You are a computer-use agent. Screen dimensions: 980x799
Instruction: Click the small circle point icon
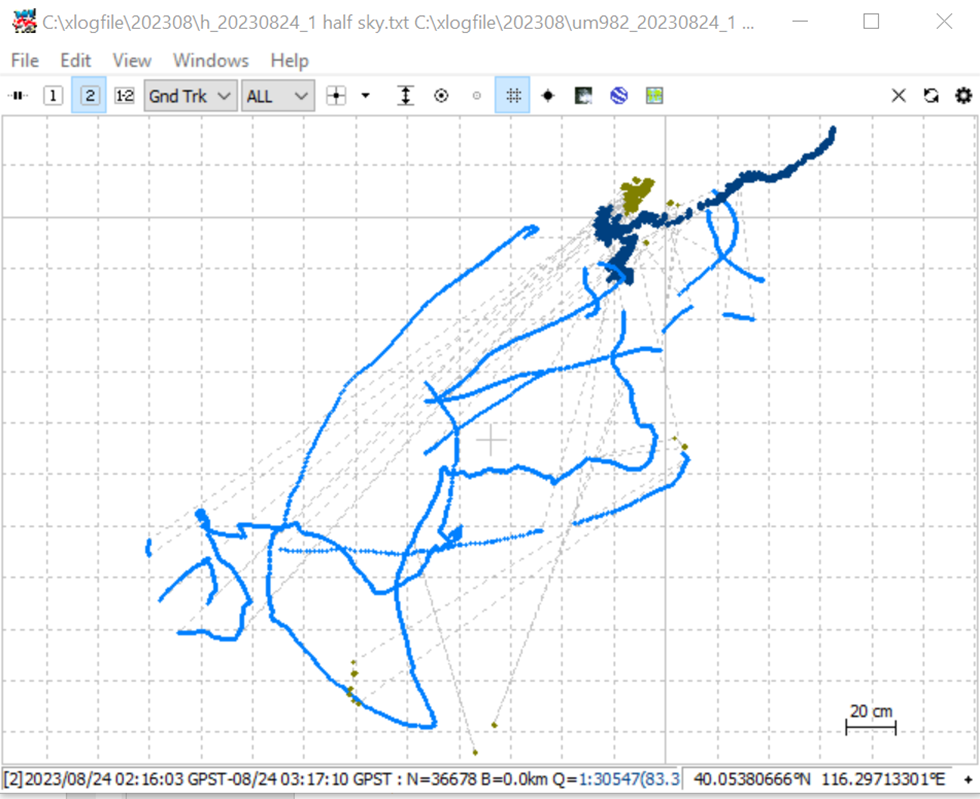pyautogui.click(x=477, y=96)
